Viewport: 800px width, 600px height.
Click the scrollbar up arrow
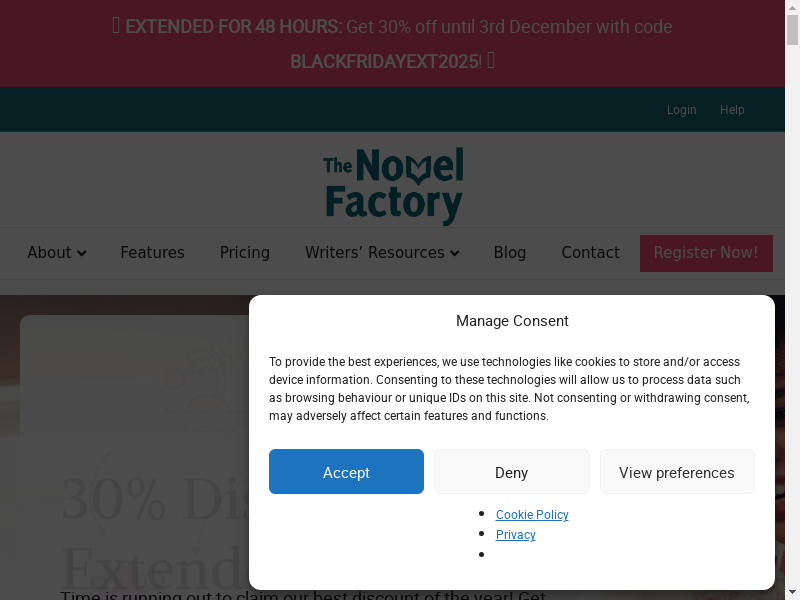coord(793,7)
